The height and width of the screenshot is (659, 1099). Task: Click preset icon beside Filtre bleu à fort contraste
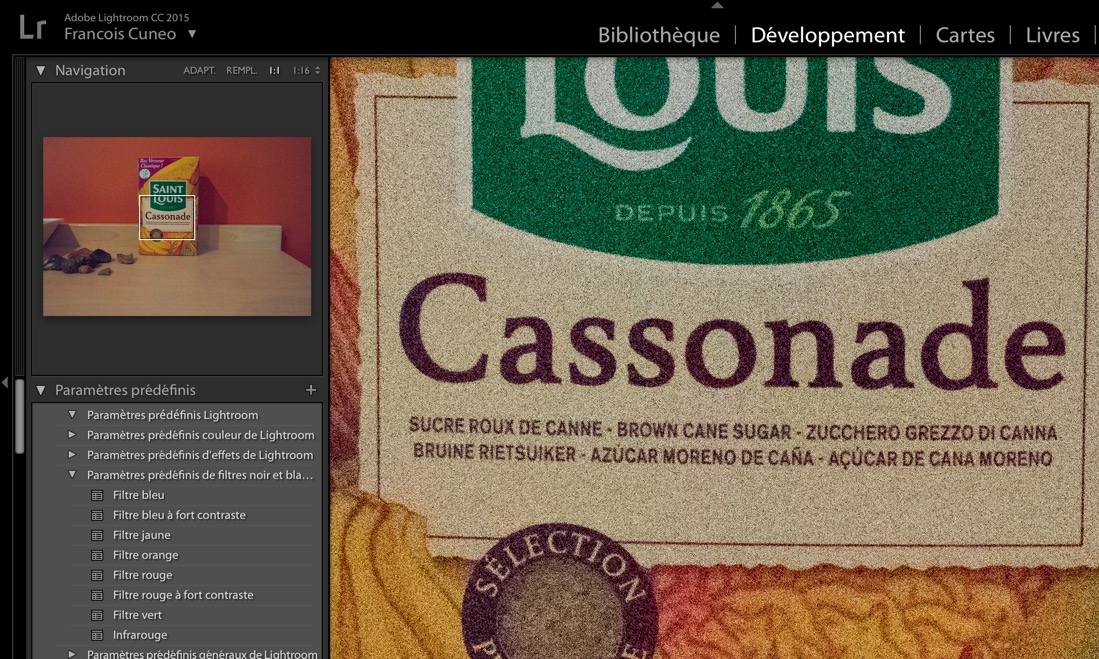[x=97, y=515]
